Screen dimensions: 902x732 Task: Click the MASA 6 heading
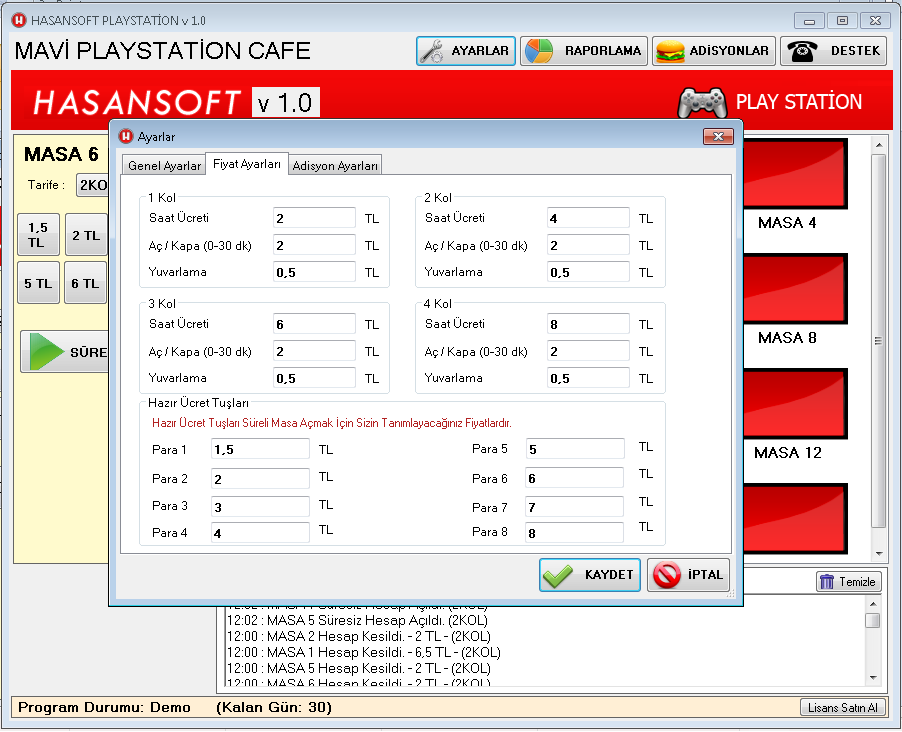click(x=62, y=154)
